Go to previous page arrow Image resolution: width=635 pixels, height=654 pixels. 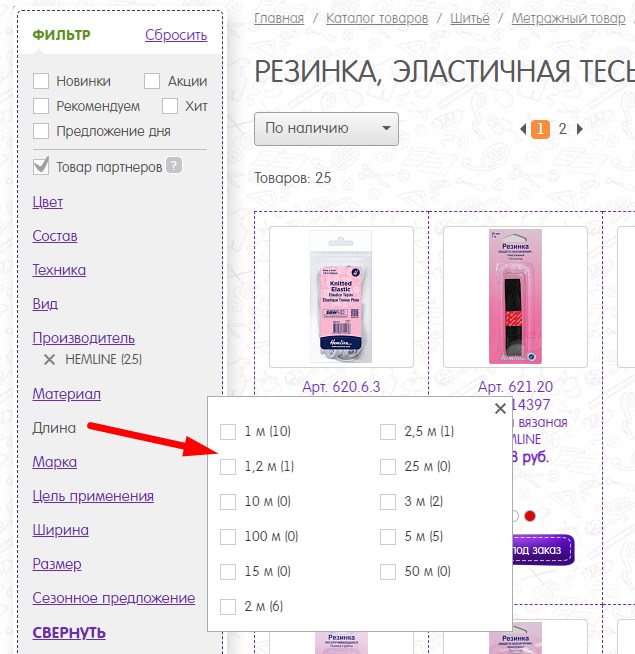(x=523, y=129)
